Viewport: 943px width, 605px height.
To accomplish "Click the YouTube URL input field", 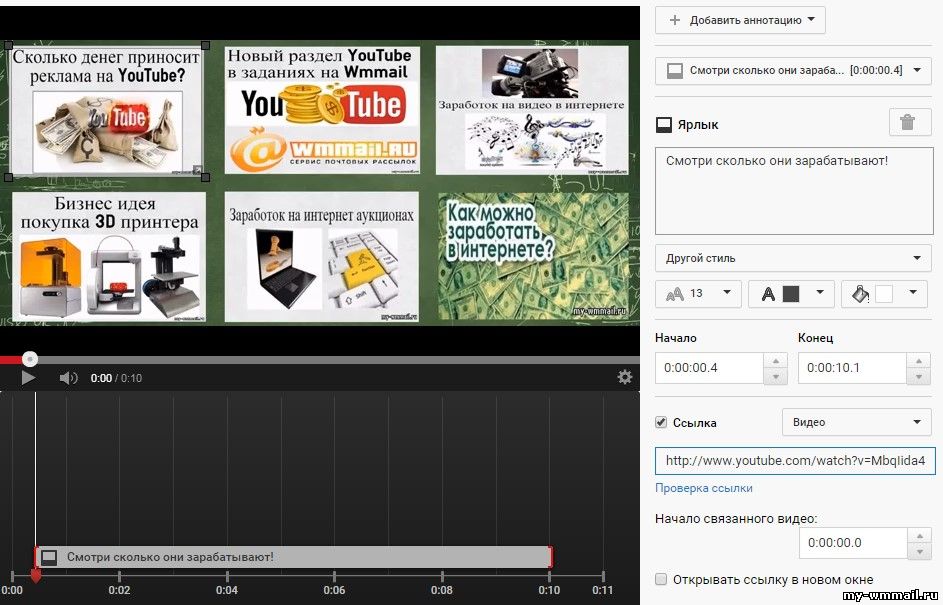I will 795,461.
